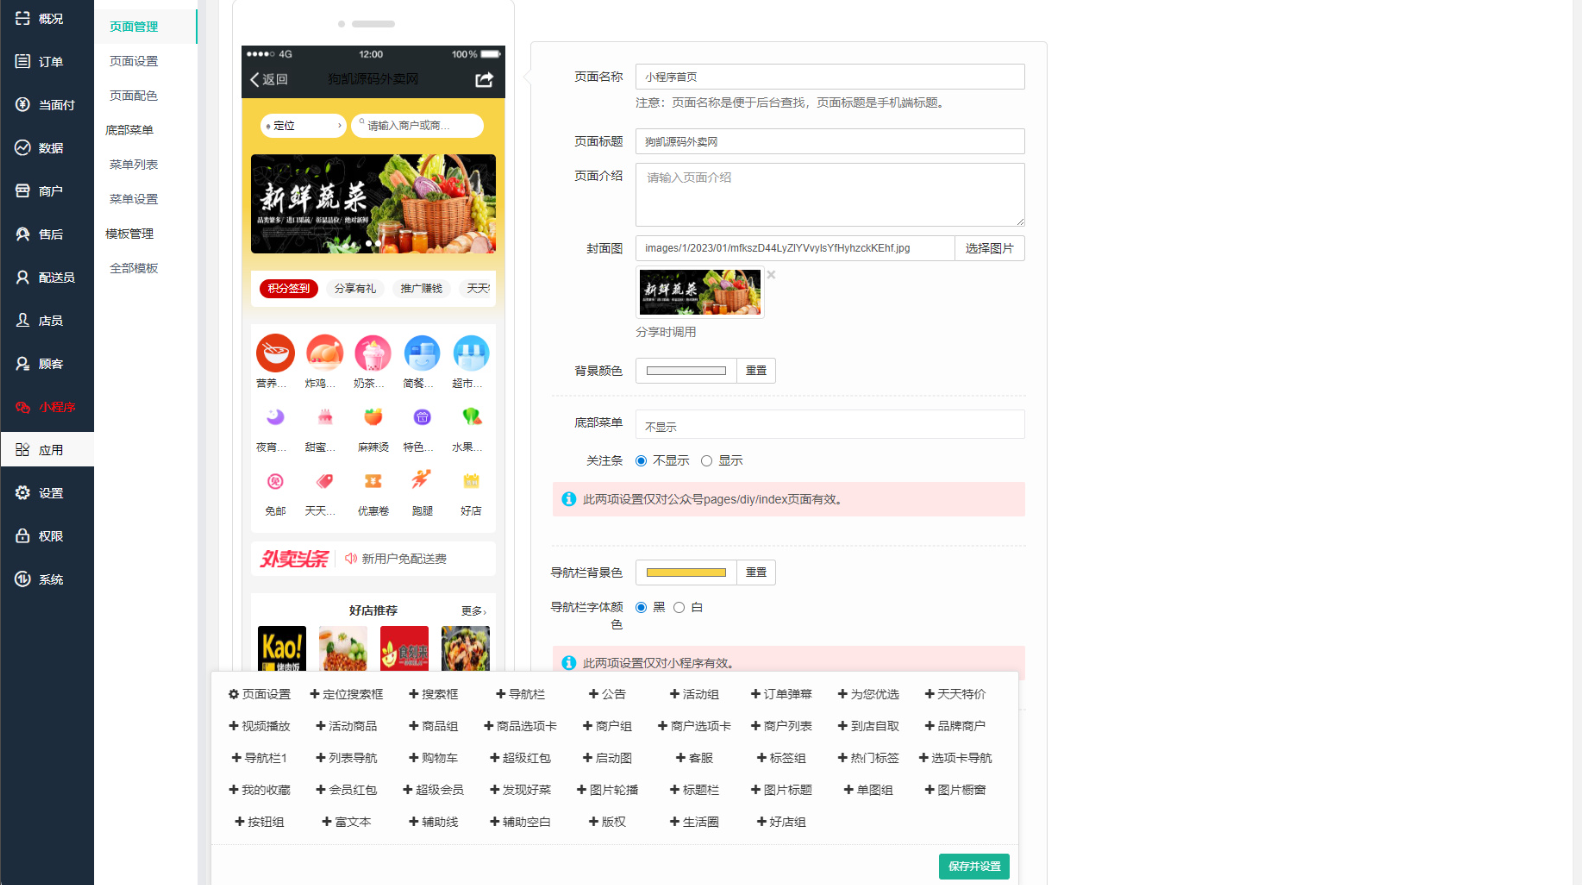The image size is (1582, 885).
Task: Click the 炸鸡 category icon in the preview
Action: 324,354
